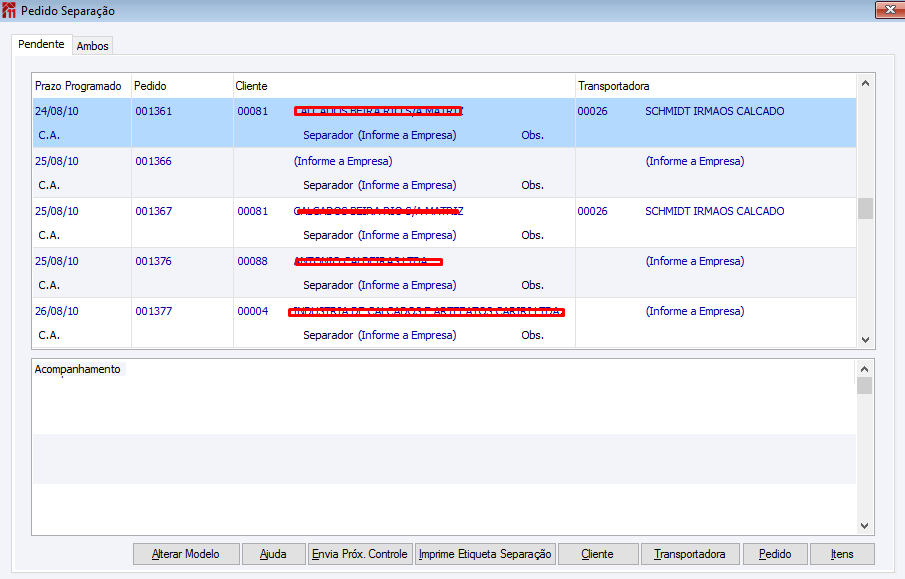The height and width of the screenshot is (579, 905).
Task: Click the order list scroll down arrow
Action: [865, 340]
